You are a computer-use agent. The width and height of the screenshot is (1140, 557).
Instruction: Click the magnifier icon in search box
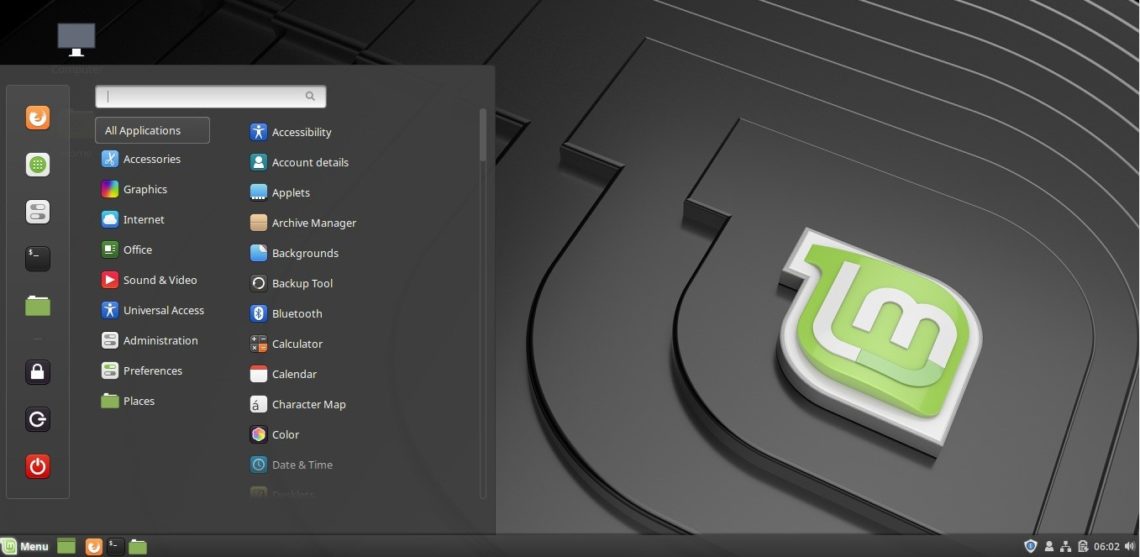click(310, 96)
